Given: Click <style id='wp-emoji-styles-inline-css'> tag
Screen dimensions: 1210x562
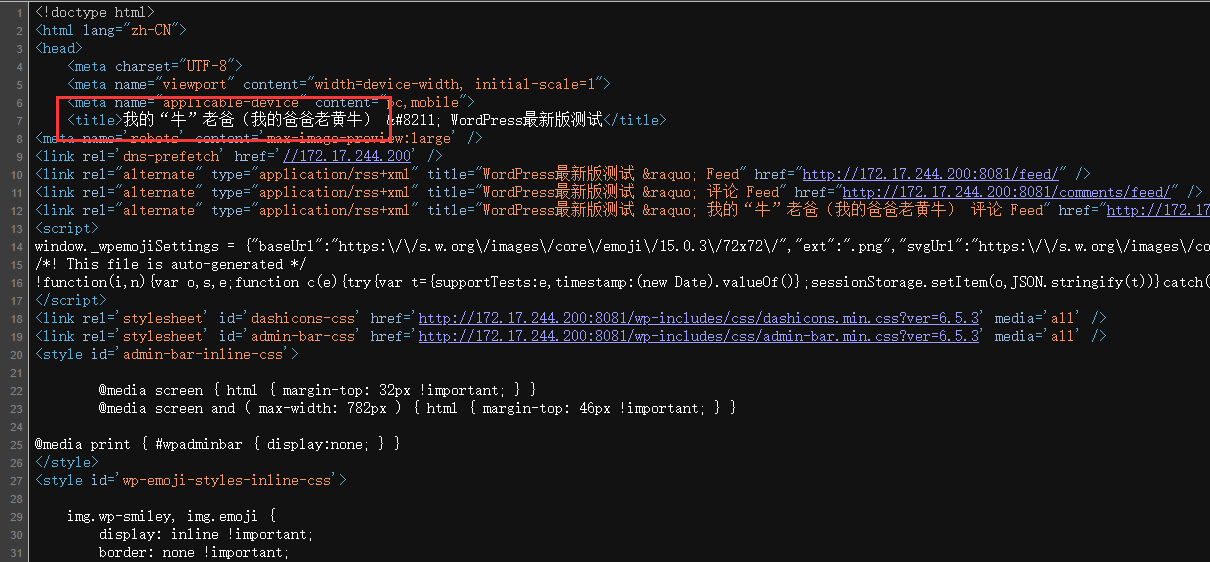Looking at the screenshot, I should (x=190, y=480).
